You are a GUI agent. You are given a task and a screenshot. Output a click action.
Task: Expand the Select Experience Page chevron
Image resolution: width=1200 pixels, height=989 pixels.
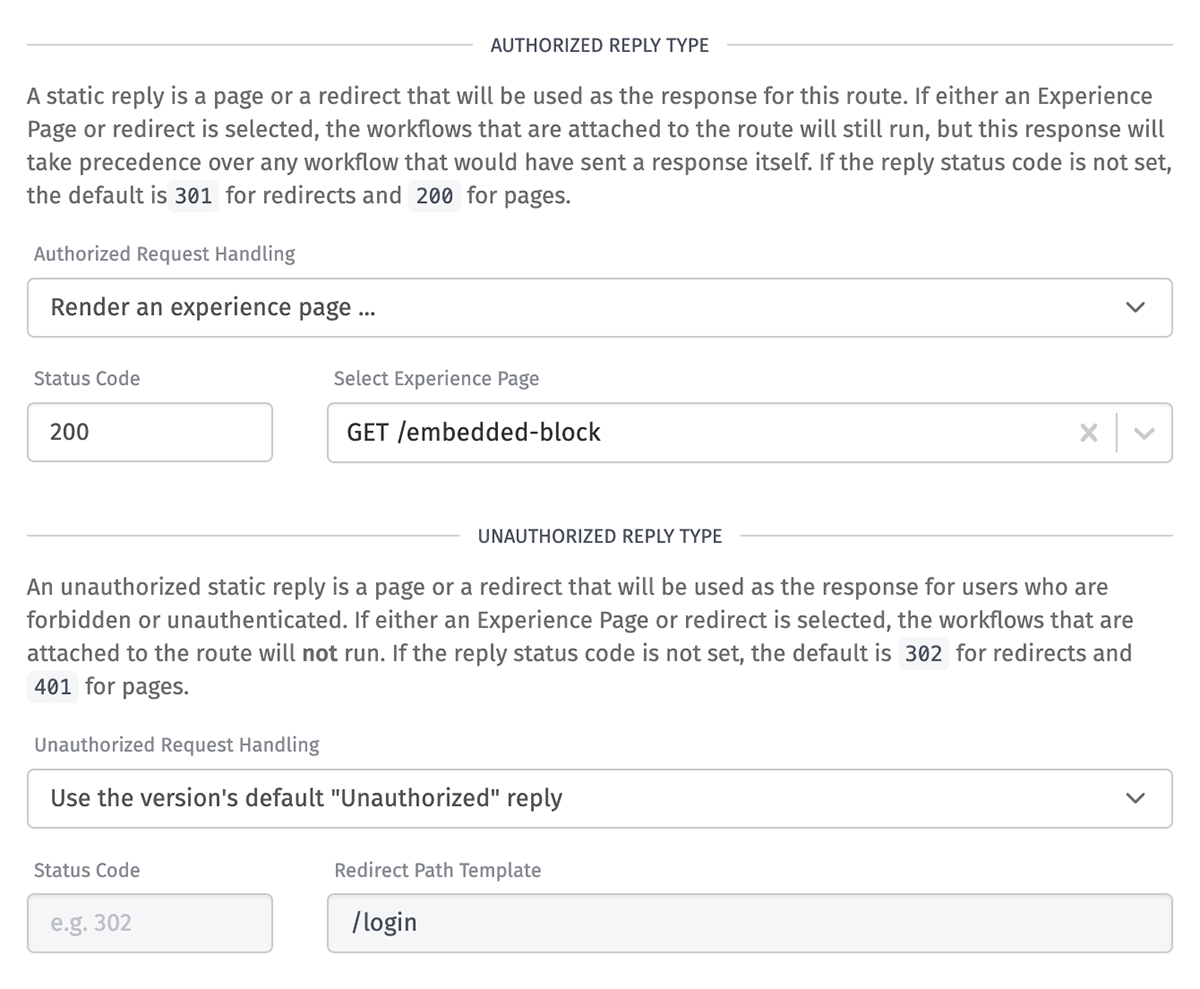[1144, 433]
